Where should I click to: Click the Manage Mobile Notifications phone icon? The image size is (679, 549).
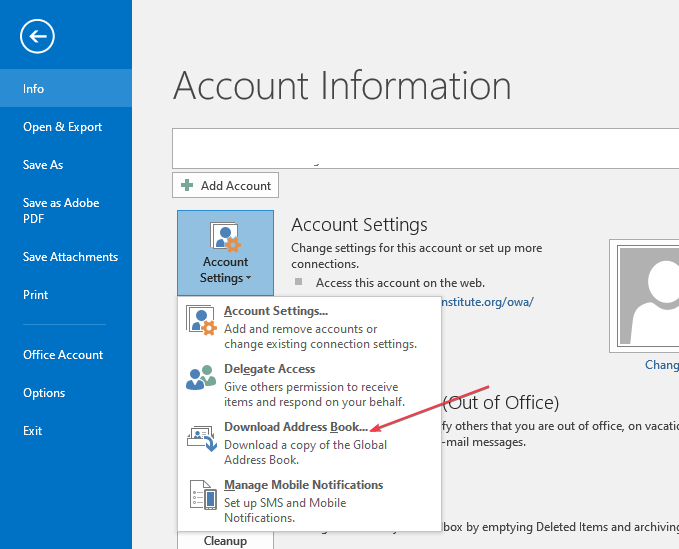(x=201, y=494)
